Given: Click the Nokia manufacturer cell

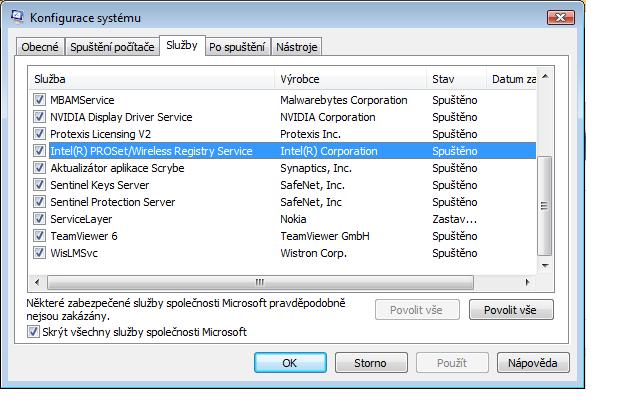Looking at the screenshot, I should pos(293,219).
